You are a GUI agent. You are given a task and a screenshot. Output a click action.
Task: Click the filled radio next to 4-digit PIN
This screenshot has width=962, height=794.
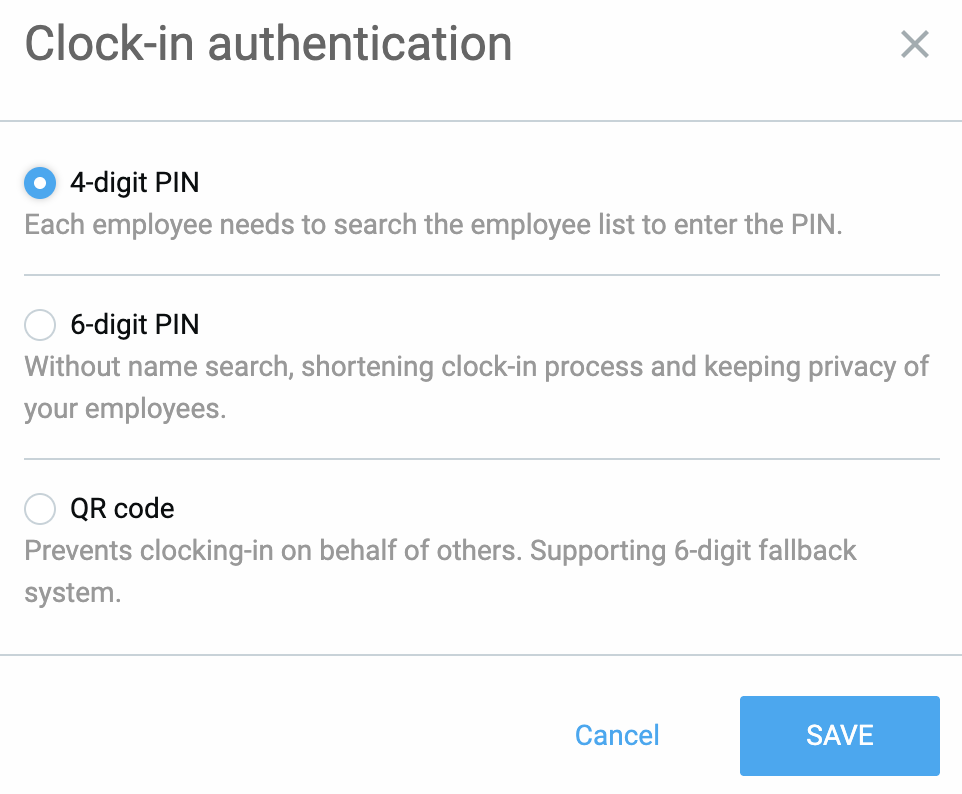(38, 183)
